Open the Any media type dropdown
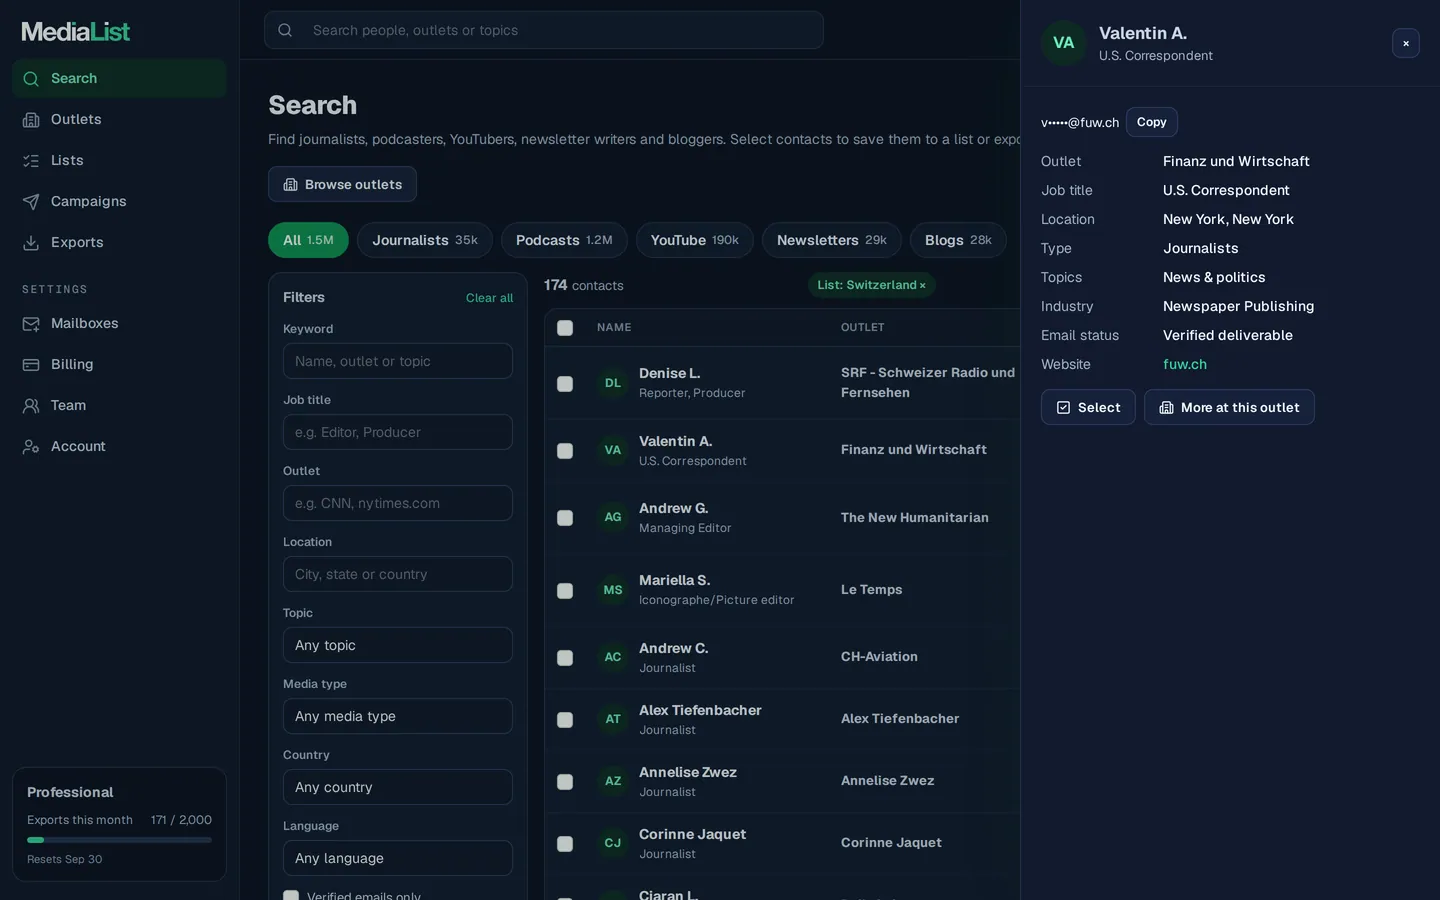The width and height of the screenshot is (1440, 900). click(398, 716)
